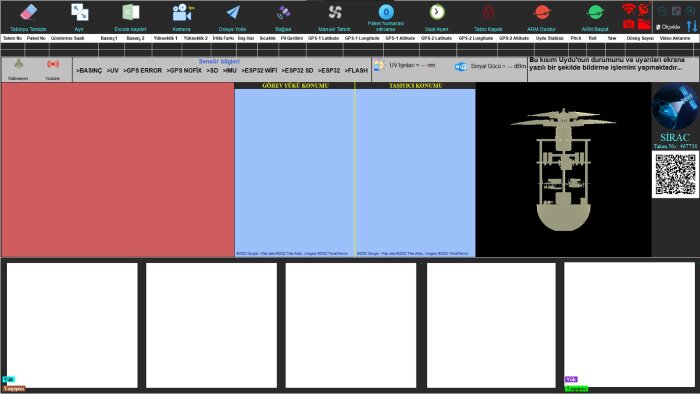Toggle the Ölçekle checkbox
This screenshot has height=394, width=700.
click(x=658, y=27)
